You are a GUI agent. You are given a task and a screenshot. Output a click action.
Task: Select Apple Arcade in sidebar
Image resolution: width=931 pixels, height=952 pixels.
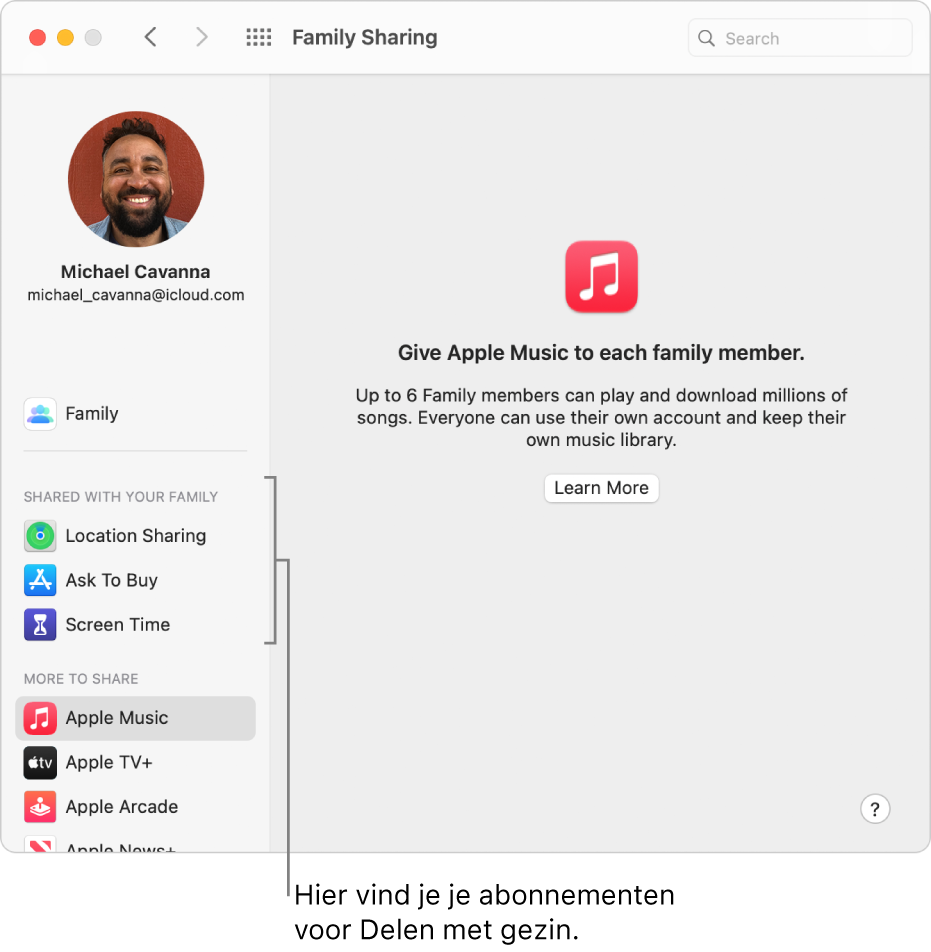[135, 807]
